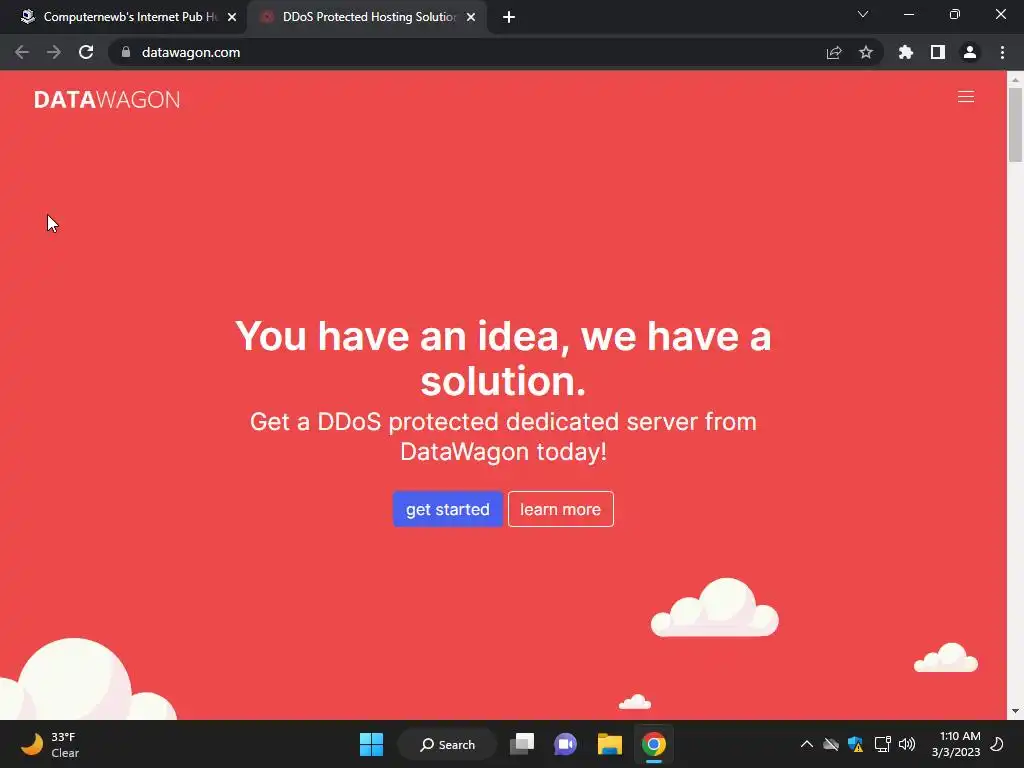The image size is (1024, 768).
Task: Click the scrollbar down arrow
Action: click(x=1015, y=711)
